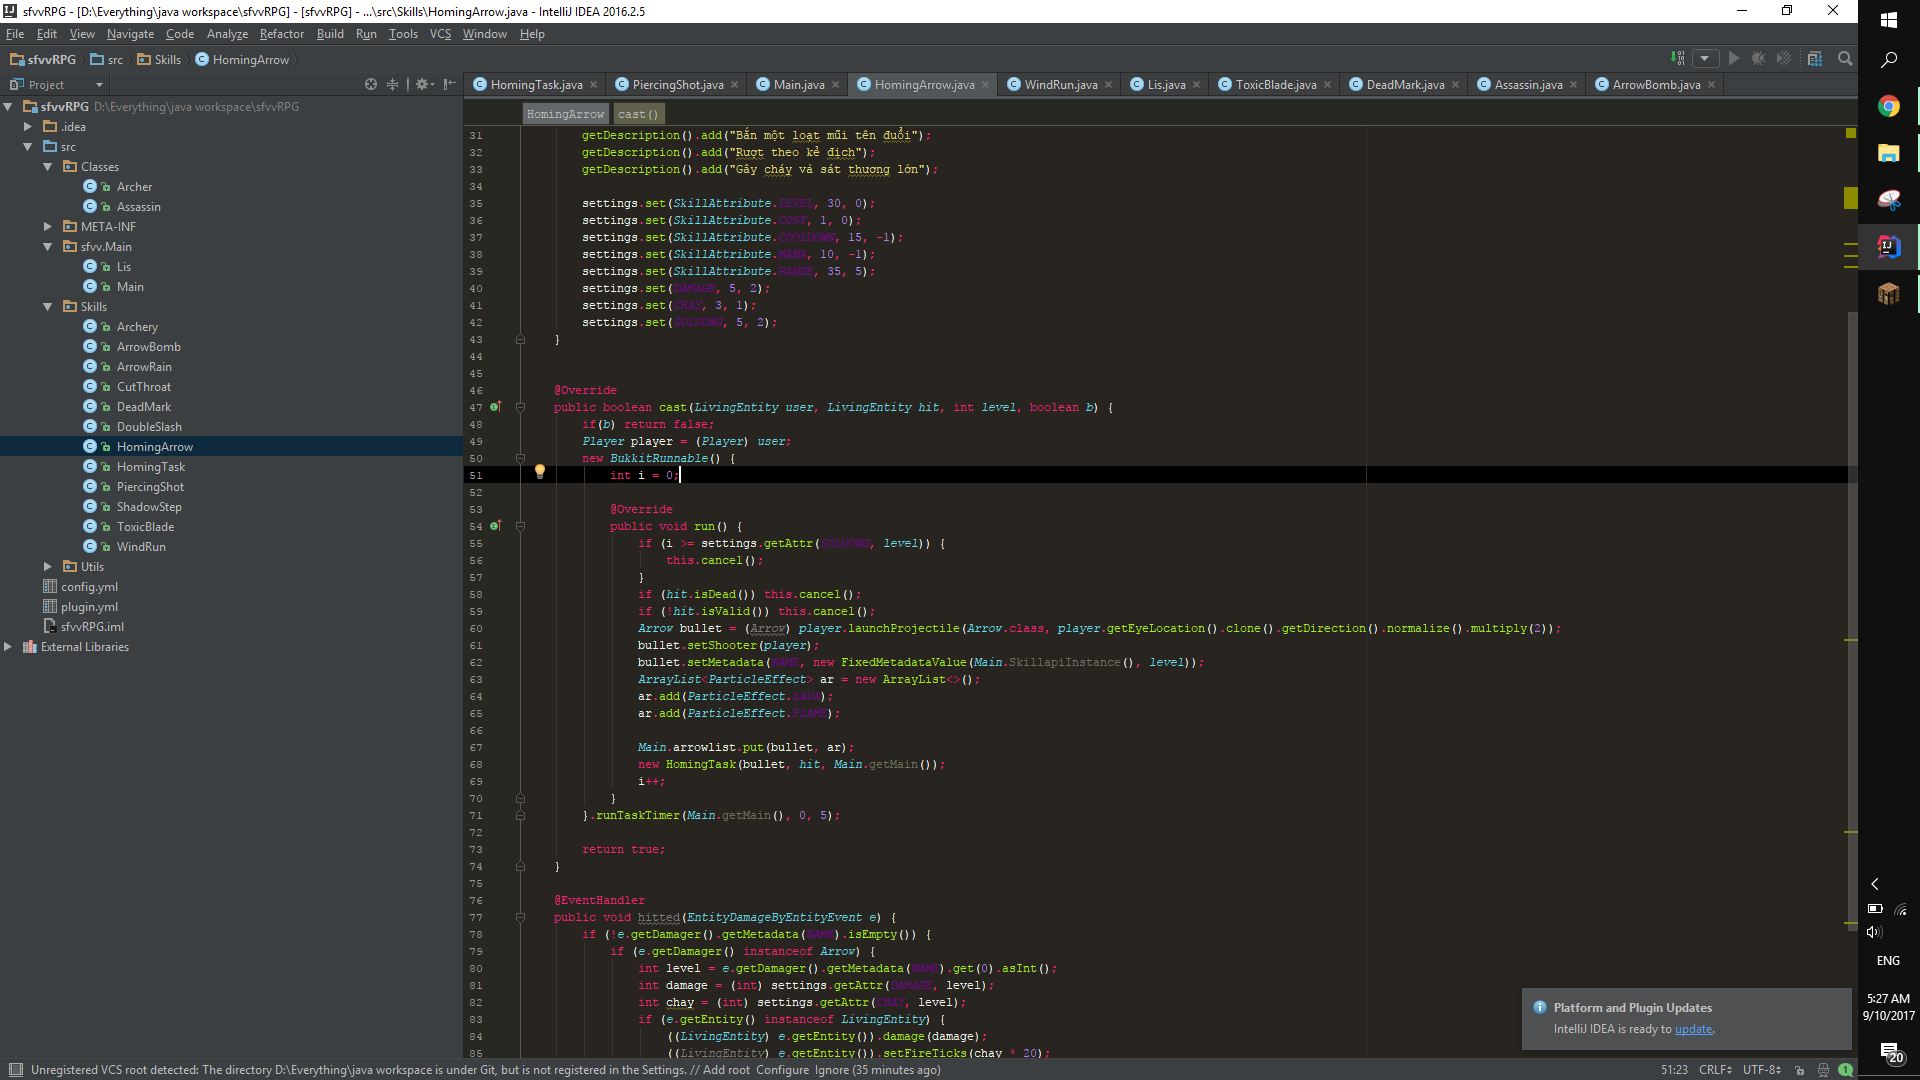Open the run configuration dropdown

(x=1705, y=59)
